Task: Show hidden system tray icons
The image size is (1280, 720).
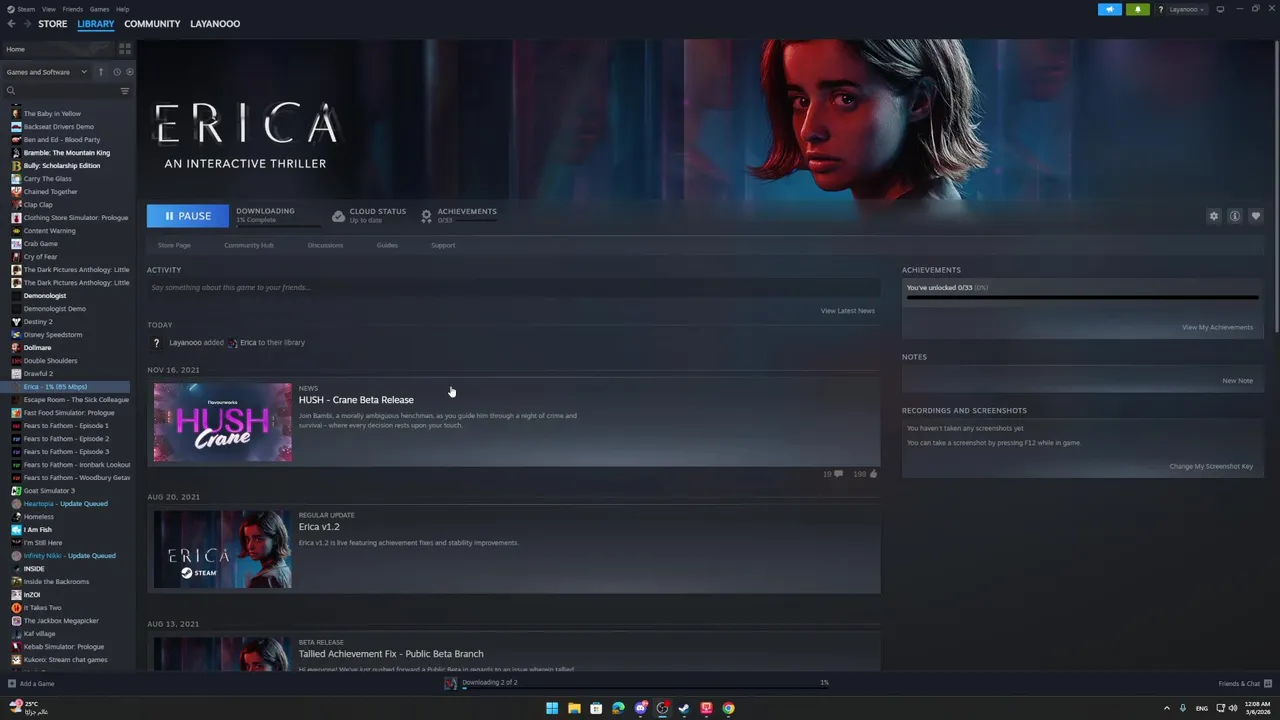Action: point(1166,708)
